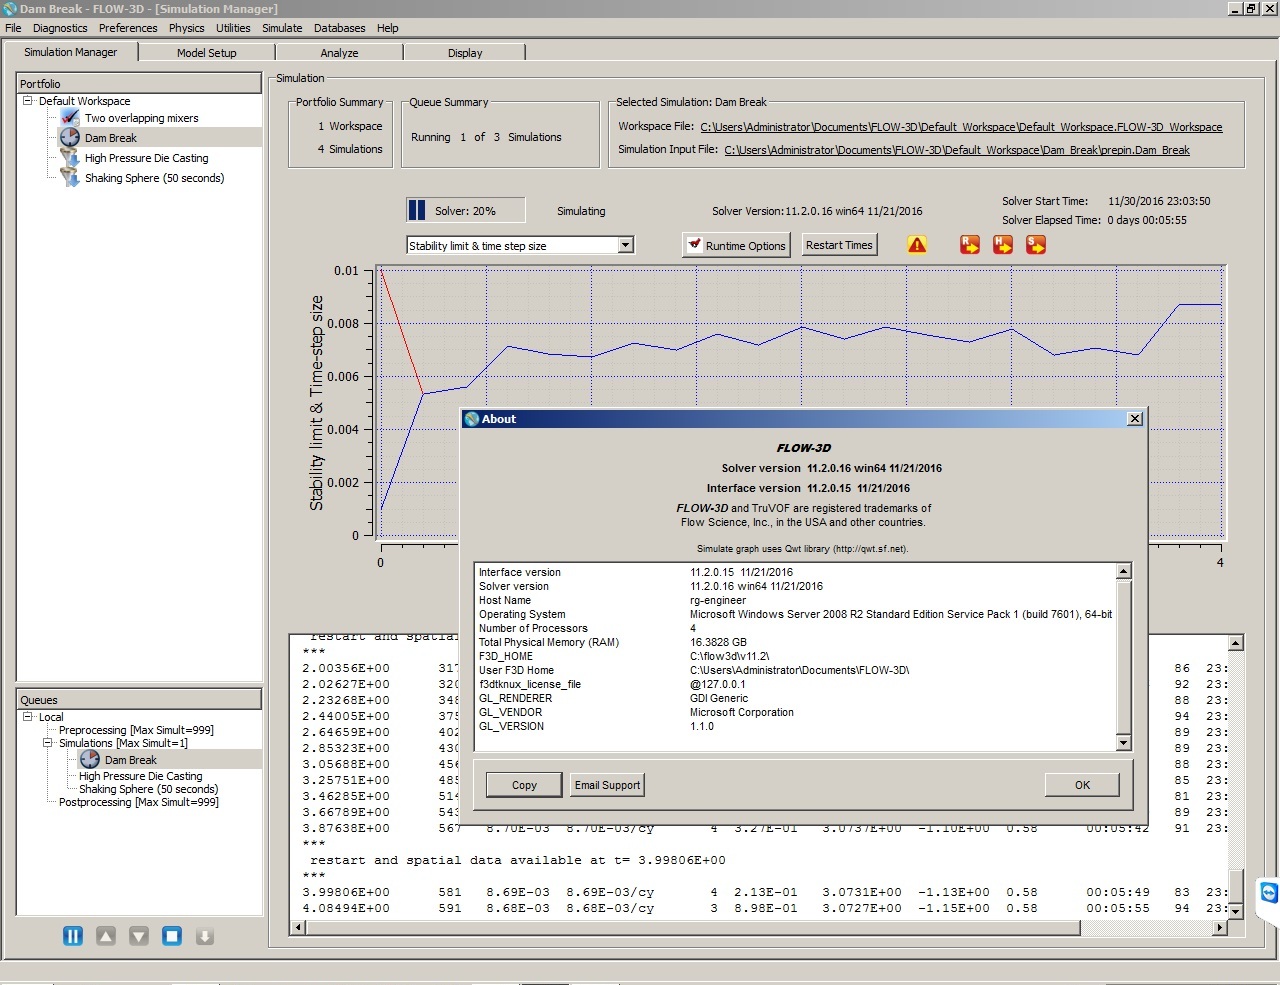This screenshot has height=985, width=1280.
Task: Click the High Pressure Die Casting queued icon
Action: [70, 158]
